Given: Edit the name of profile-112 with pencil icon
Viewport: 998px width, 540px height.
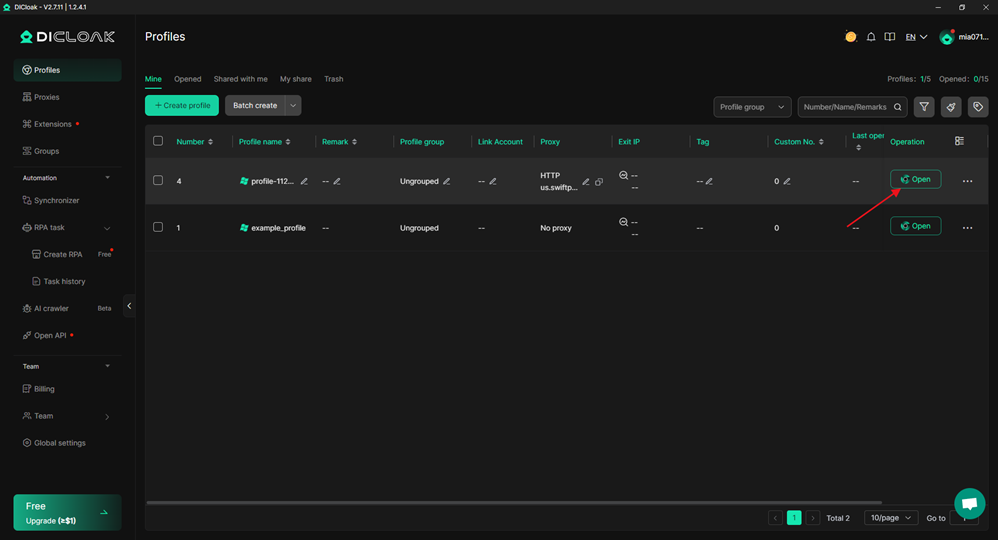Looking at the screenshot, I should [304, 182].
